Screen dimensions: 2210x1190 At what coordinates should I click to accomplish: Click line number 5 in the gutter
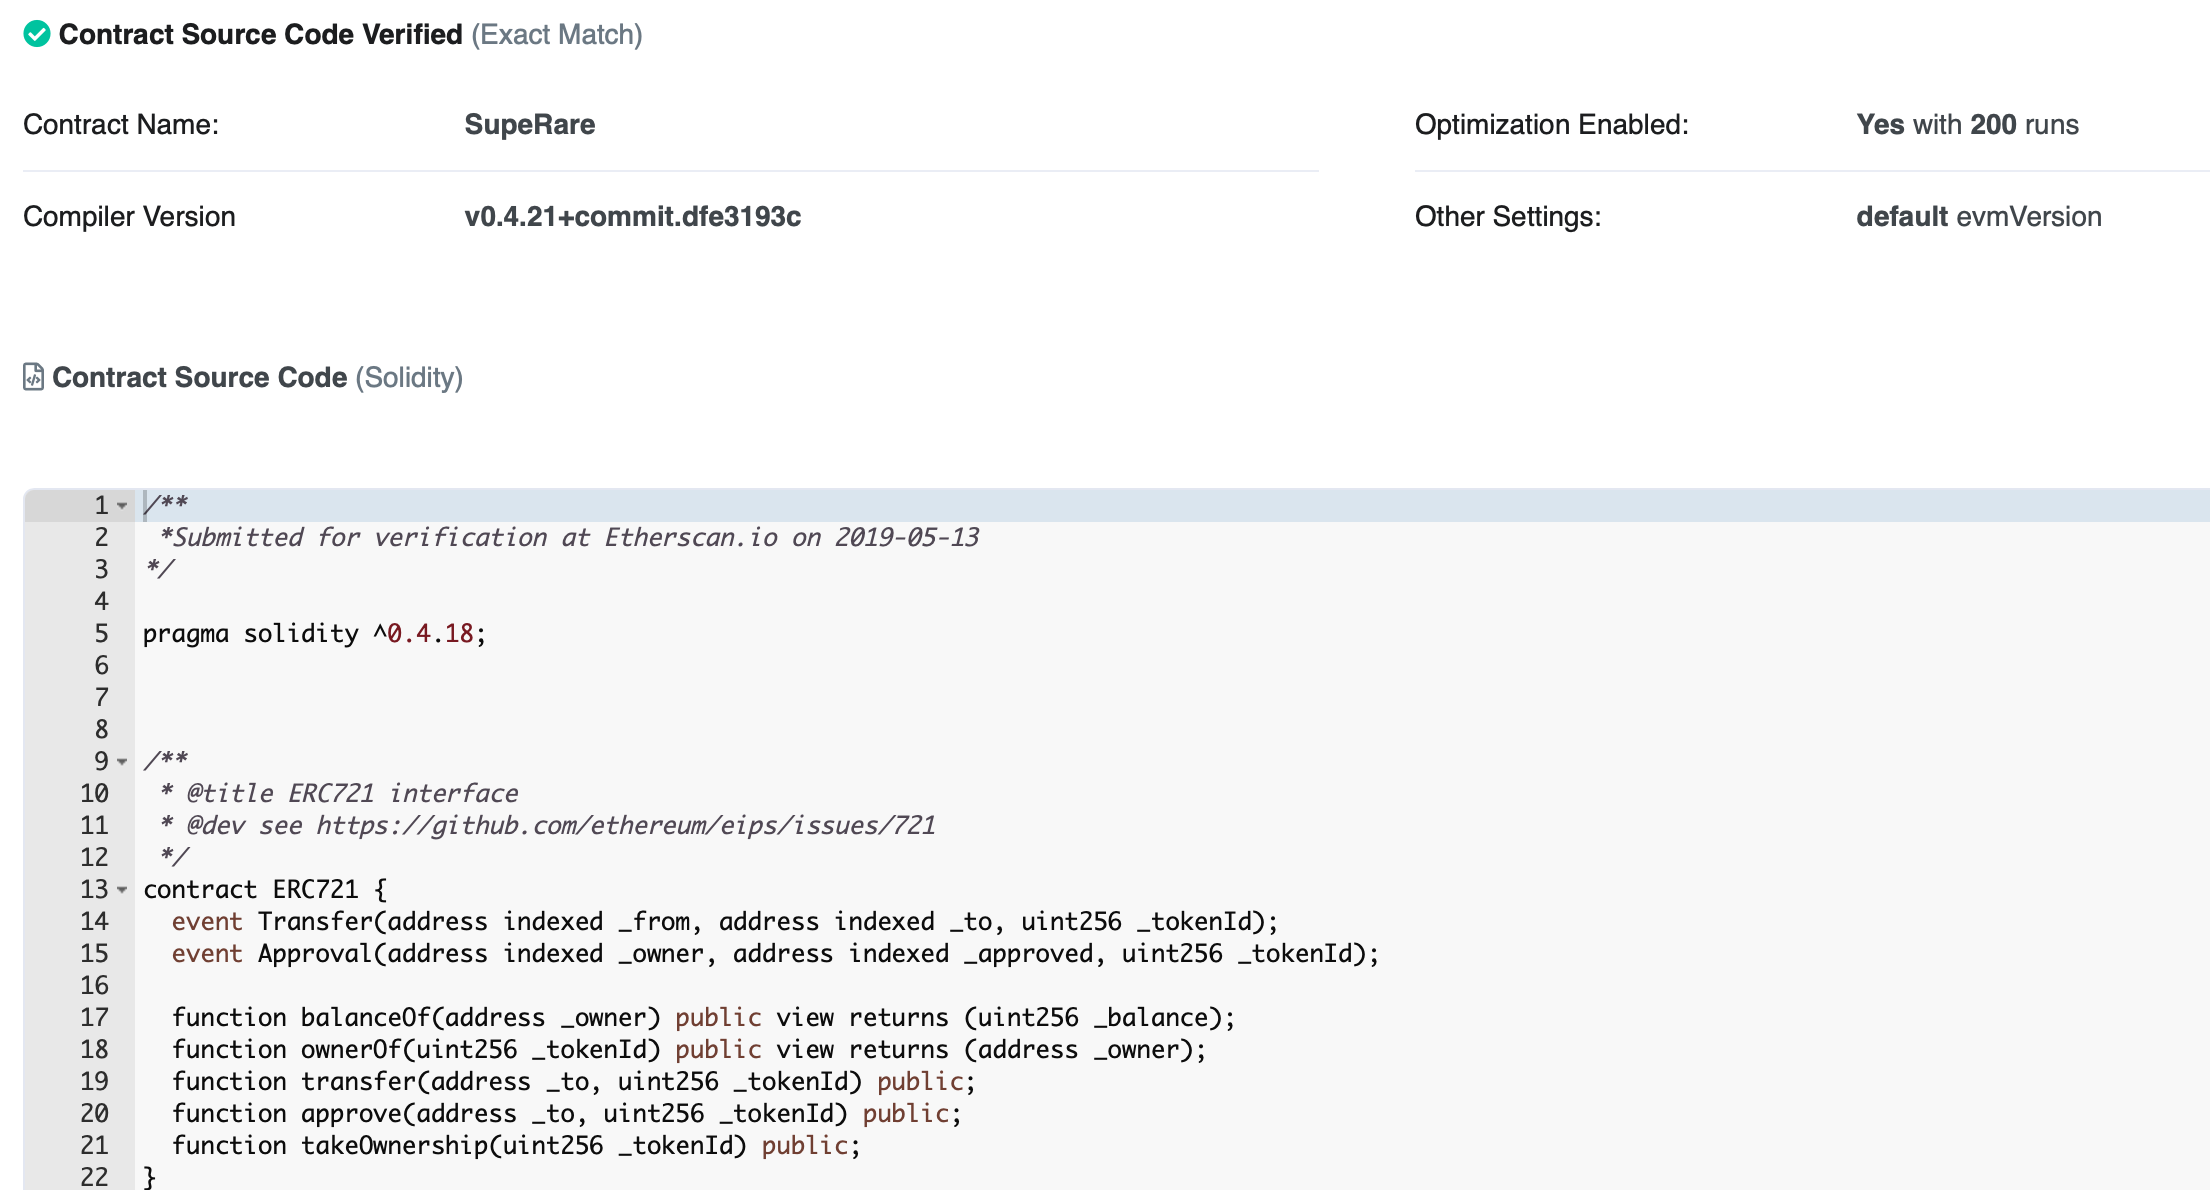point(101,634)
